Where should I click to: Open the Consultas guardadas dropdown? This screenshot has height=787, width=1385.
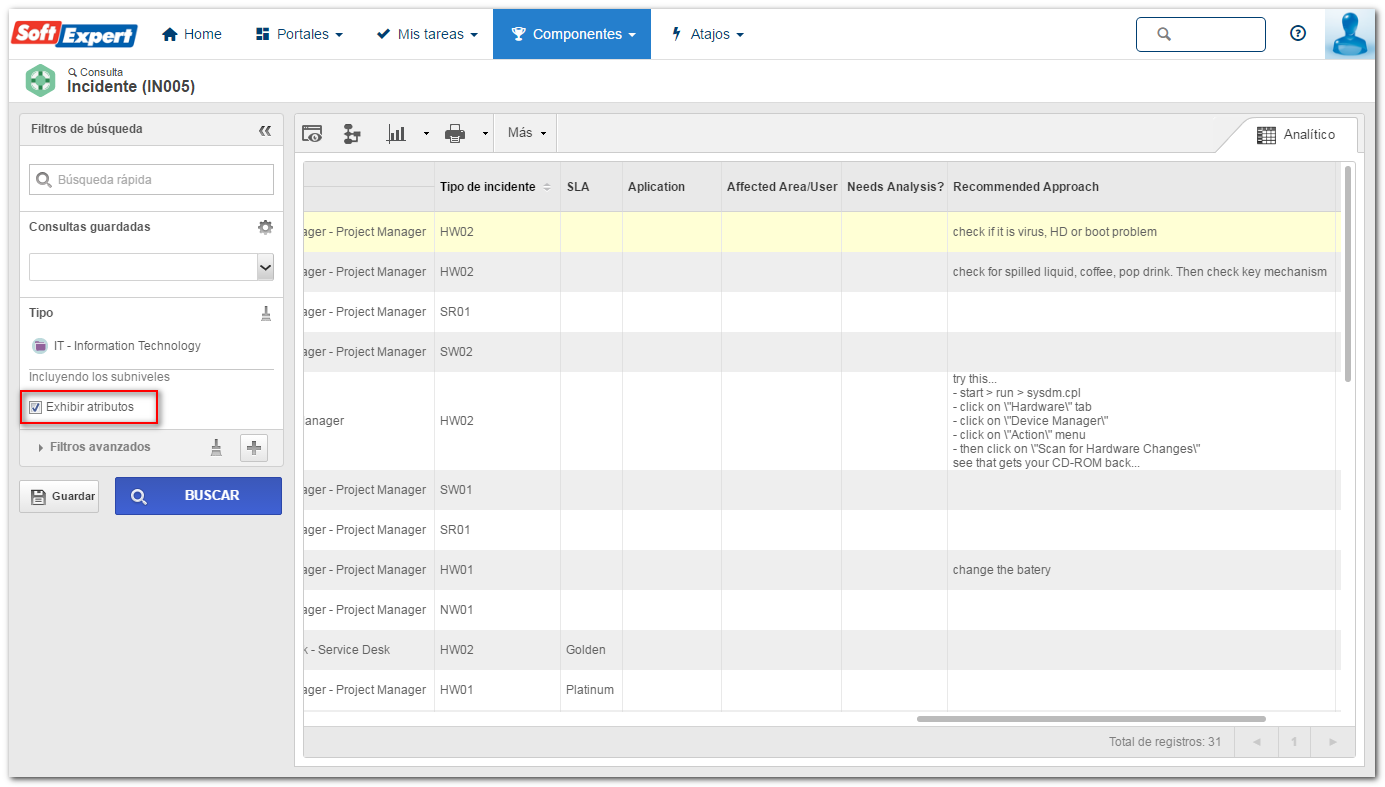(151, 267)
